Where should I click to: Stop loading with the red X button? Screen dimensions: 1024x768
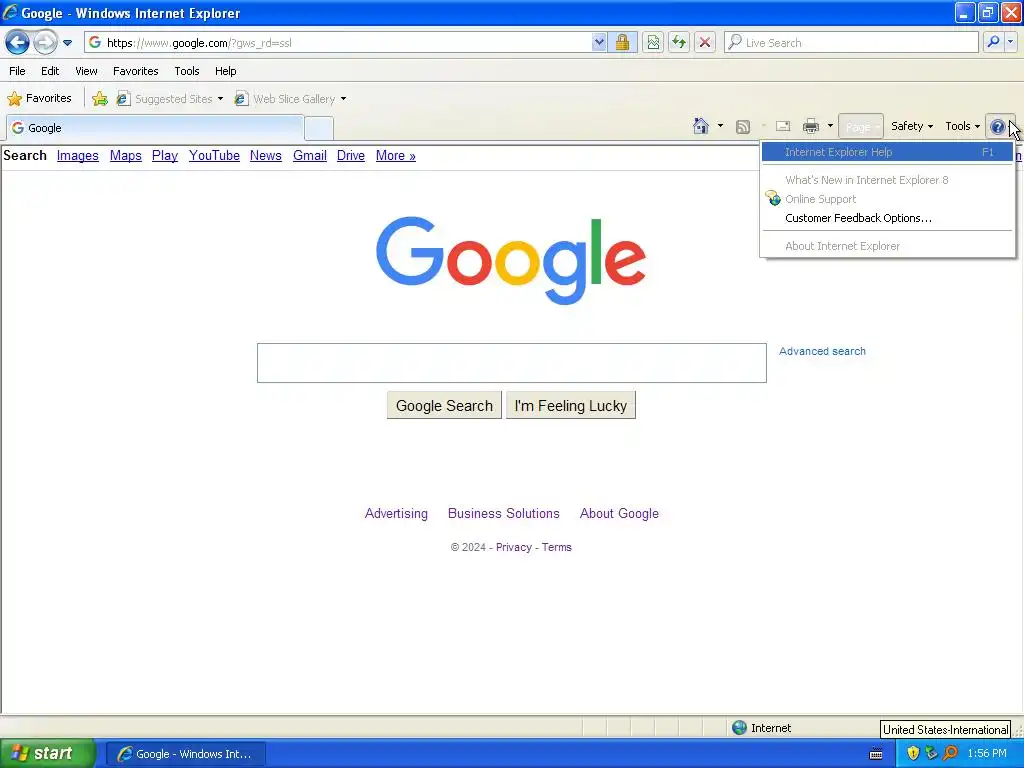[x=705, y=42]
